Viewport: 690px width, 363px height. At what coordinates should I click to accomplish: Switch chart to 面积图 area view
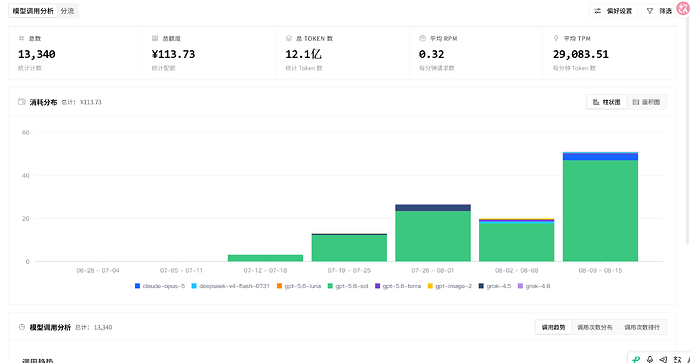[x=646, y=102]
